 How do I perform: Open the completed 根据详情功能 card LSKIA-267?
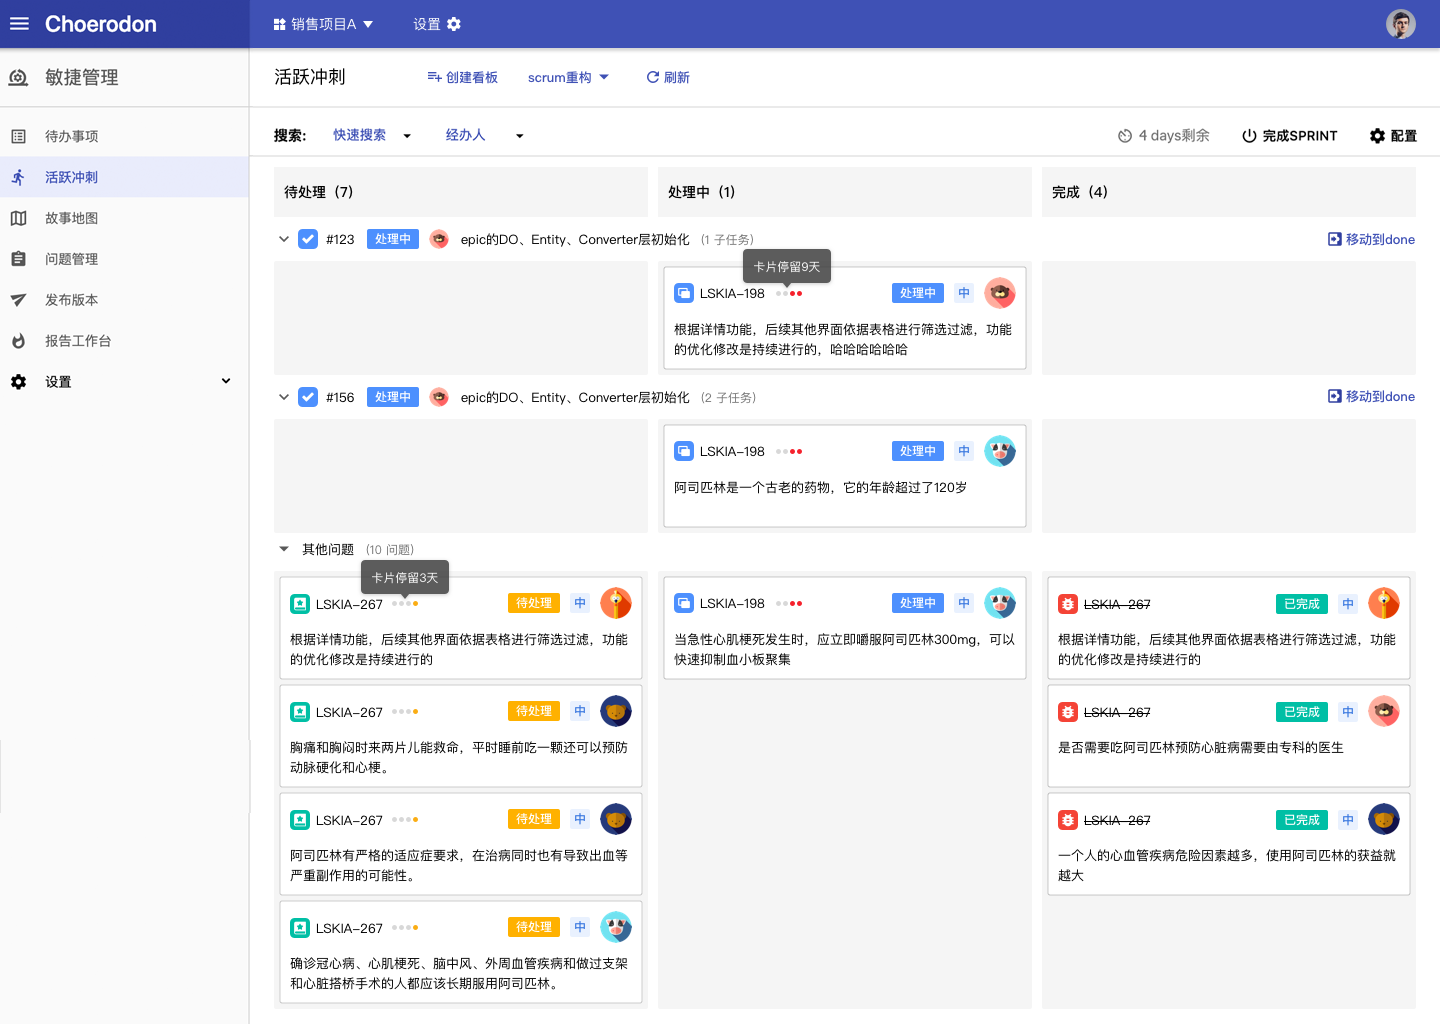1229,628
